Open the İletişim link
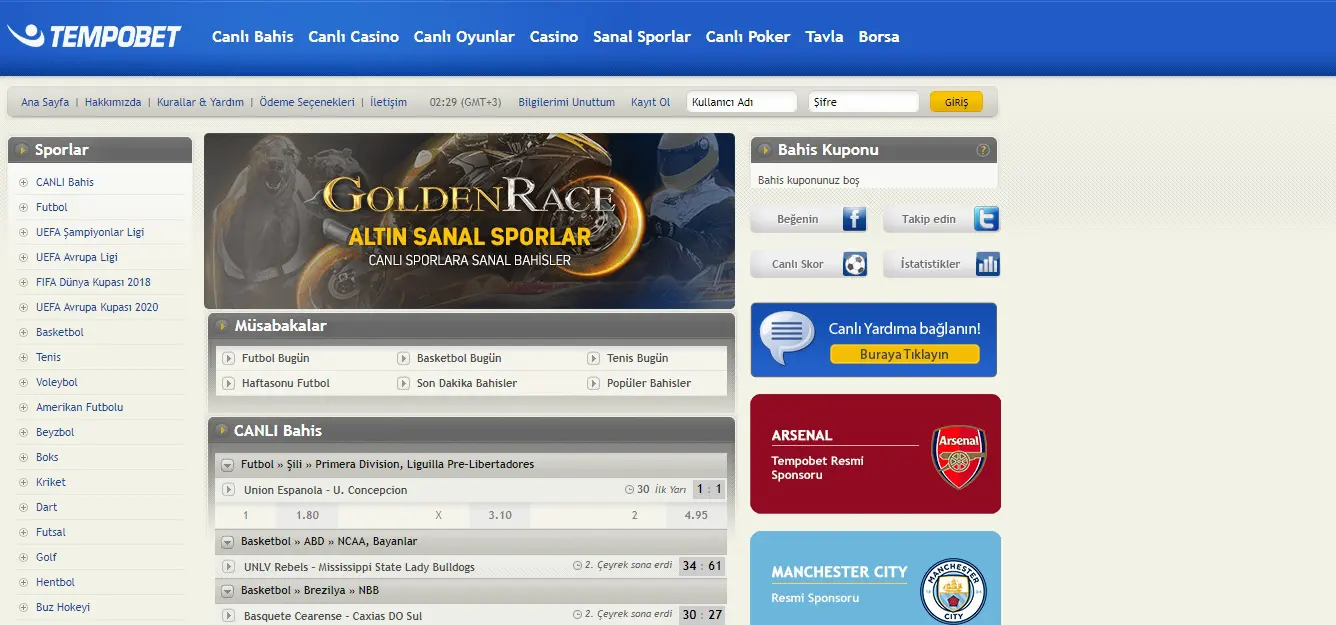This screenshot has height=625, width=1336. [388, 102]
